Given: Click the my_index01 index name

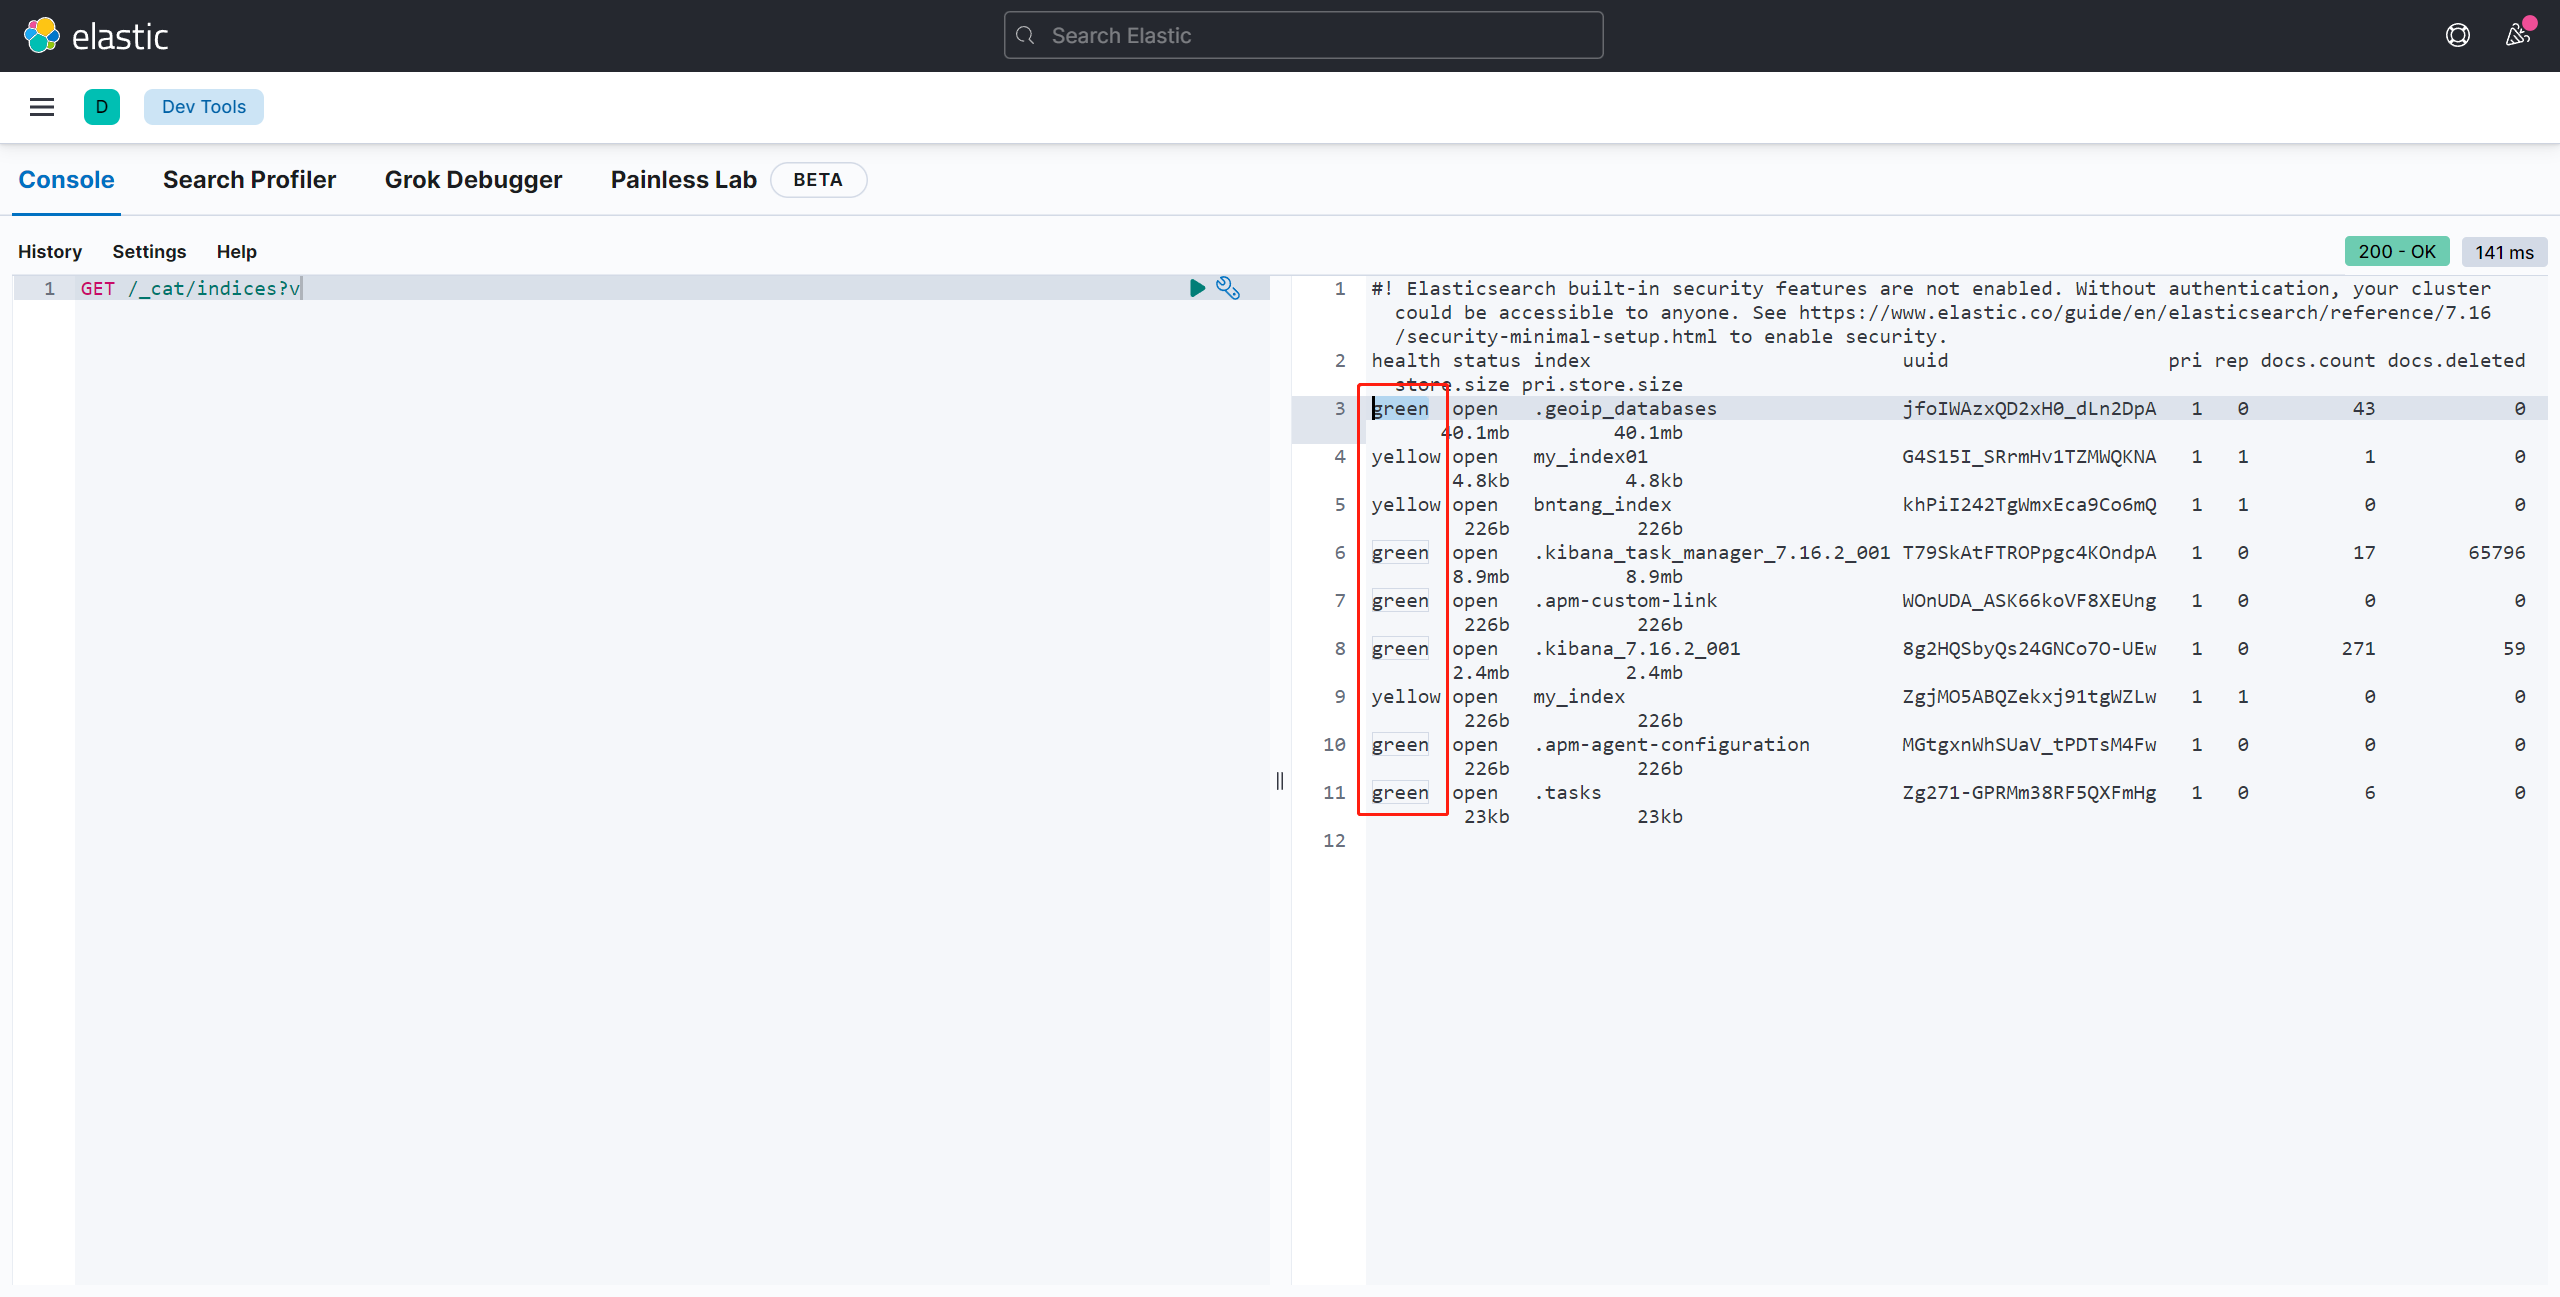Looking at the screenshot, I should (1590, 456).
